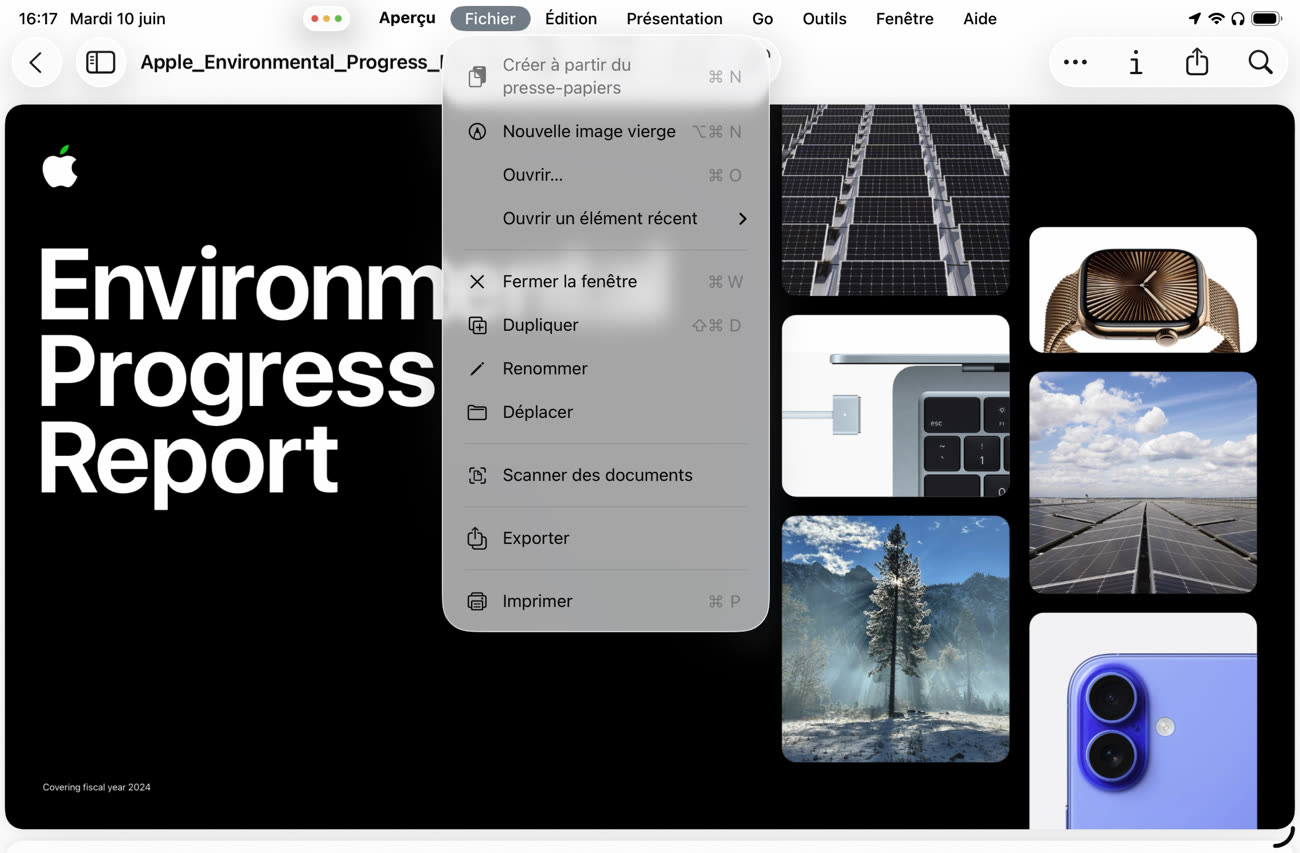Open the Aide menu
This screenshot has height=853, width=1300.
pyautogui.click(x=979, y=18)
